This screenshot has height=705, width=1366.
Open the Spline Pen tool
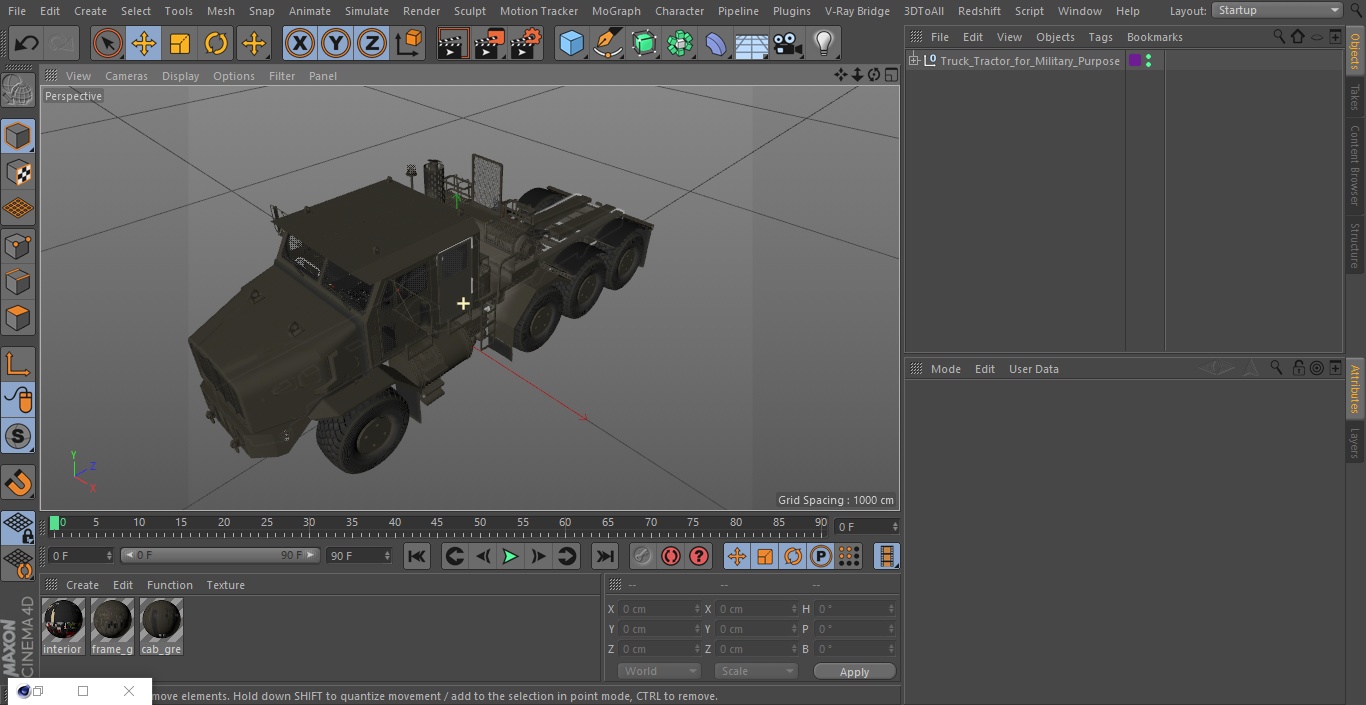(x=607, y=43)
